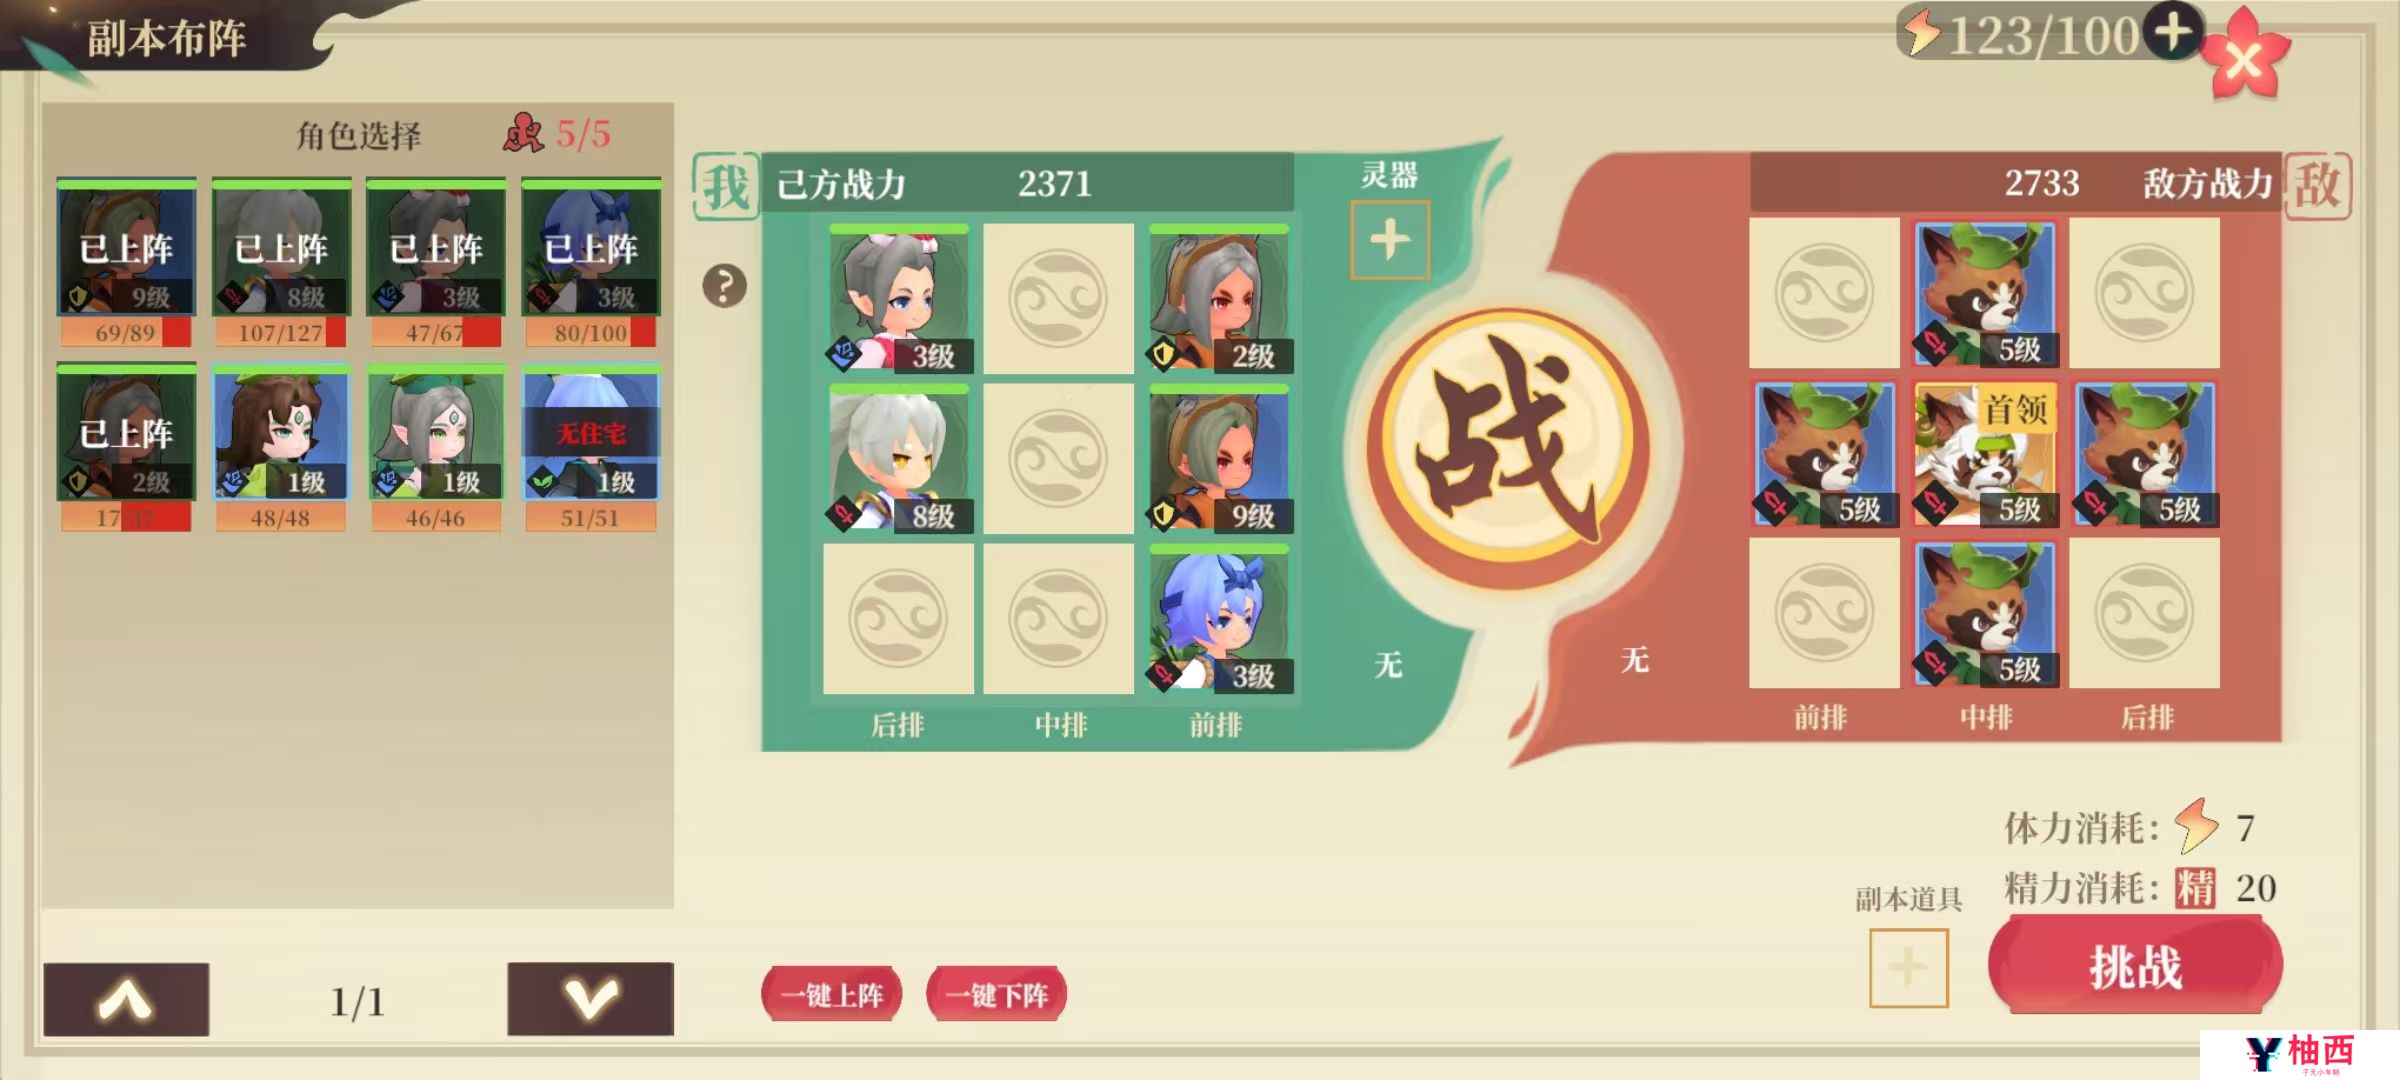The image size is (2400, 1080).
Task: Select the blue-haired level 3 hero on the field
Action: (x=1219, y=619)
